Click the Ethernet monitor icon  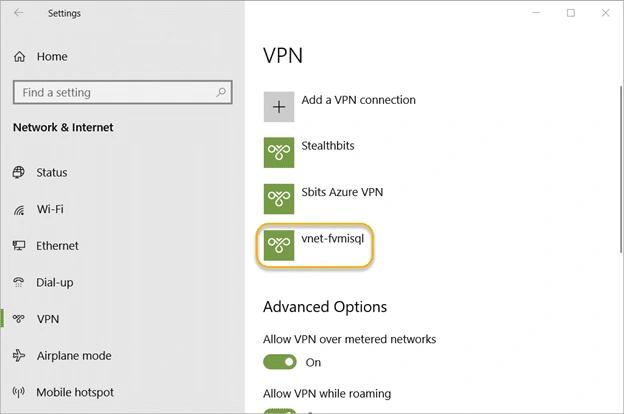point(19,246)
